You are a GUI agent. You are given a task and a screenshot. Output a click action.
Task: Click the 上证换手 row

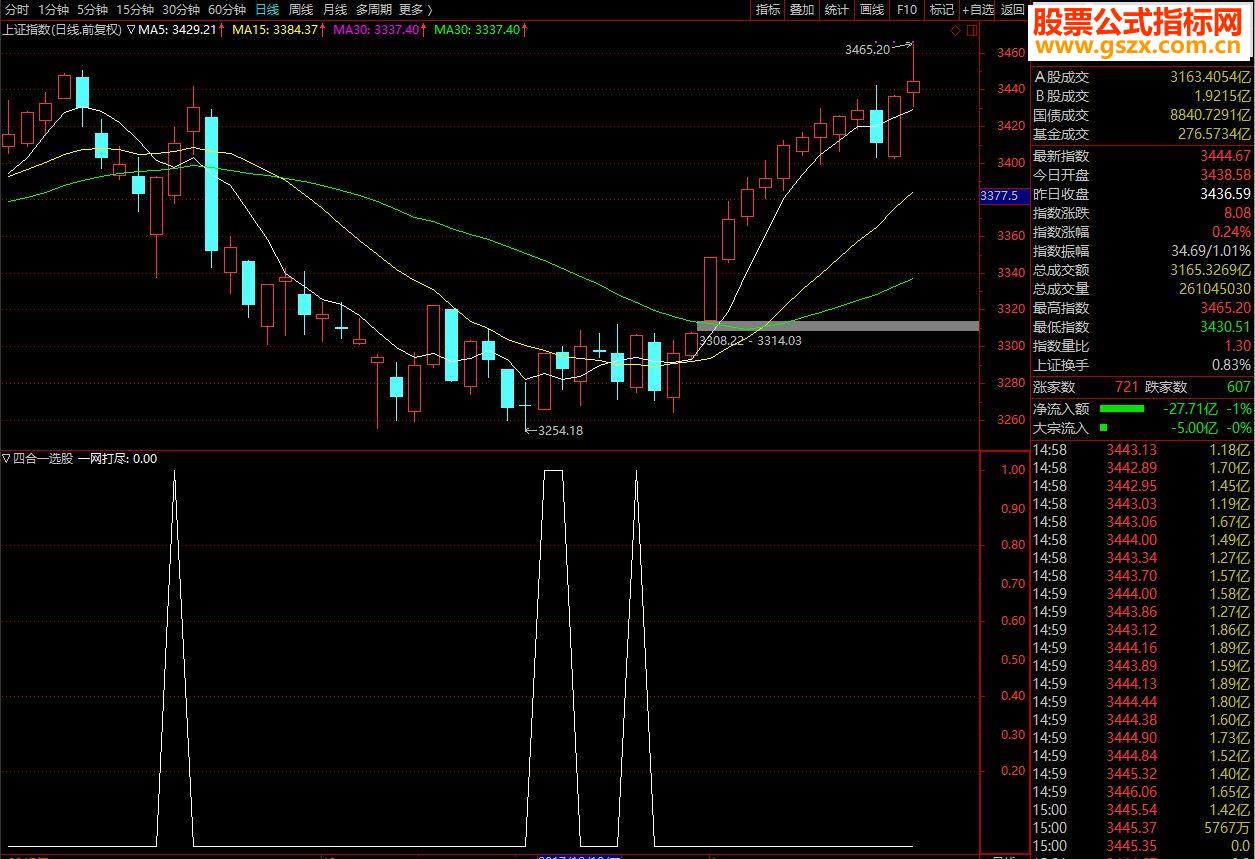(1142, 365)
